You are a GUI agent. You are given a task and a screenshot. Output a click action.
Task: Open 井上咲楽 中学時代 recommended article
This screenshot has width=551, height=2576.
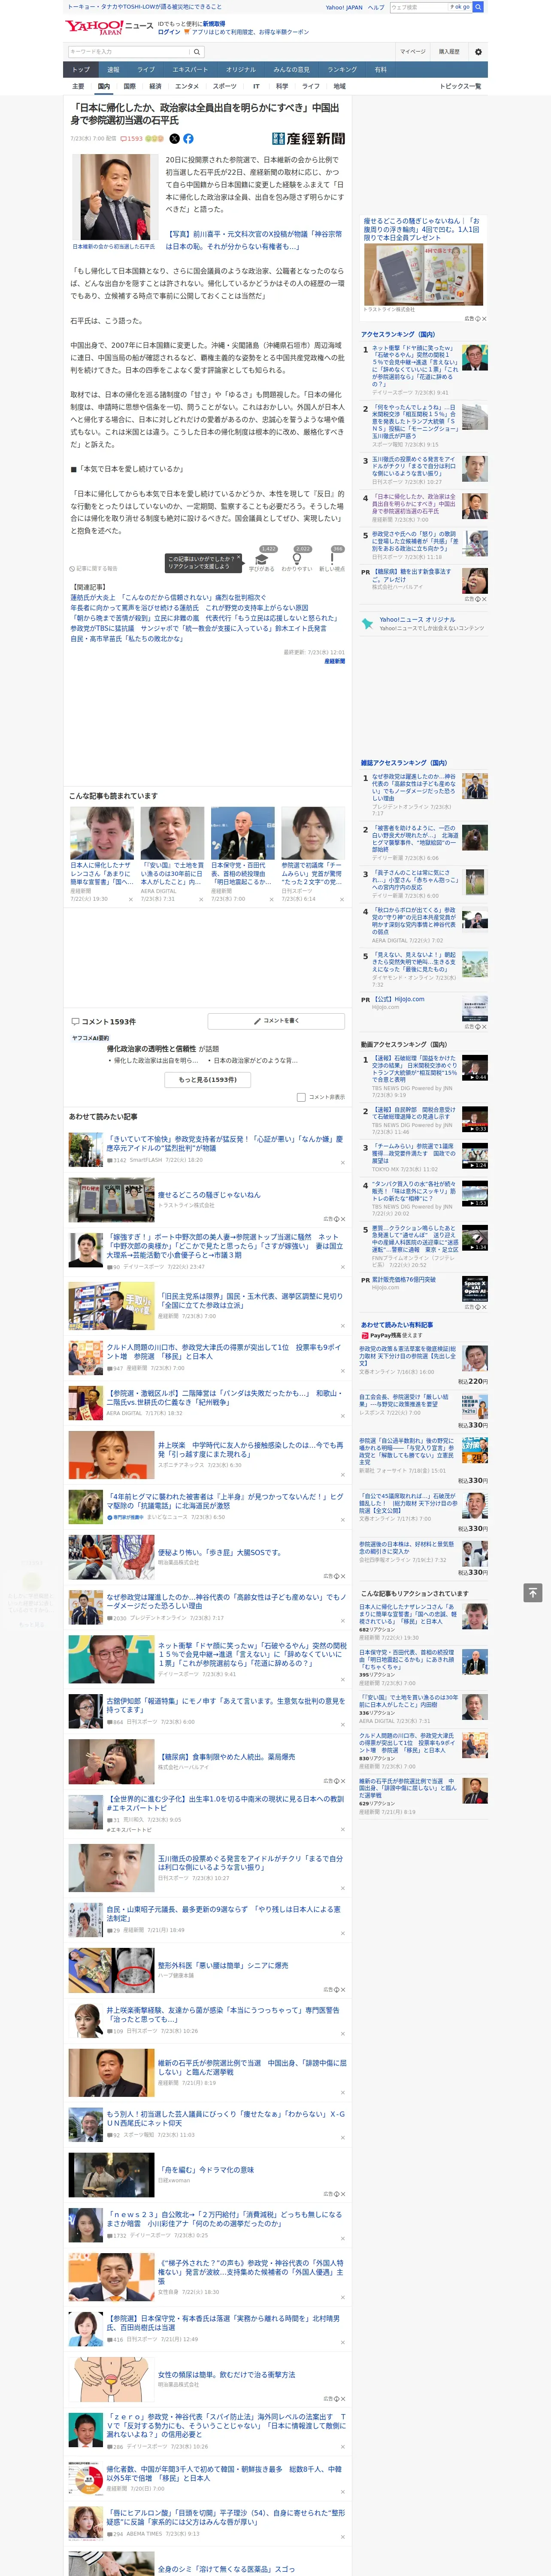point(250,1449)
